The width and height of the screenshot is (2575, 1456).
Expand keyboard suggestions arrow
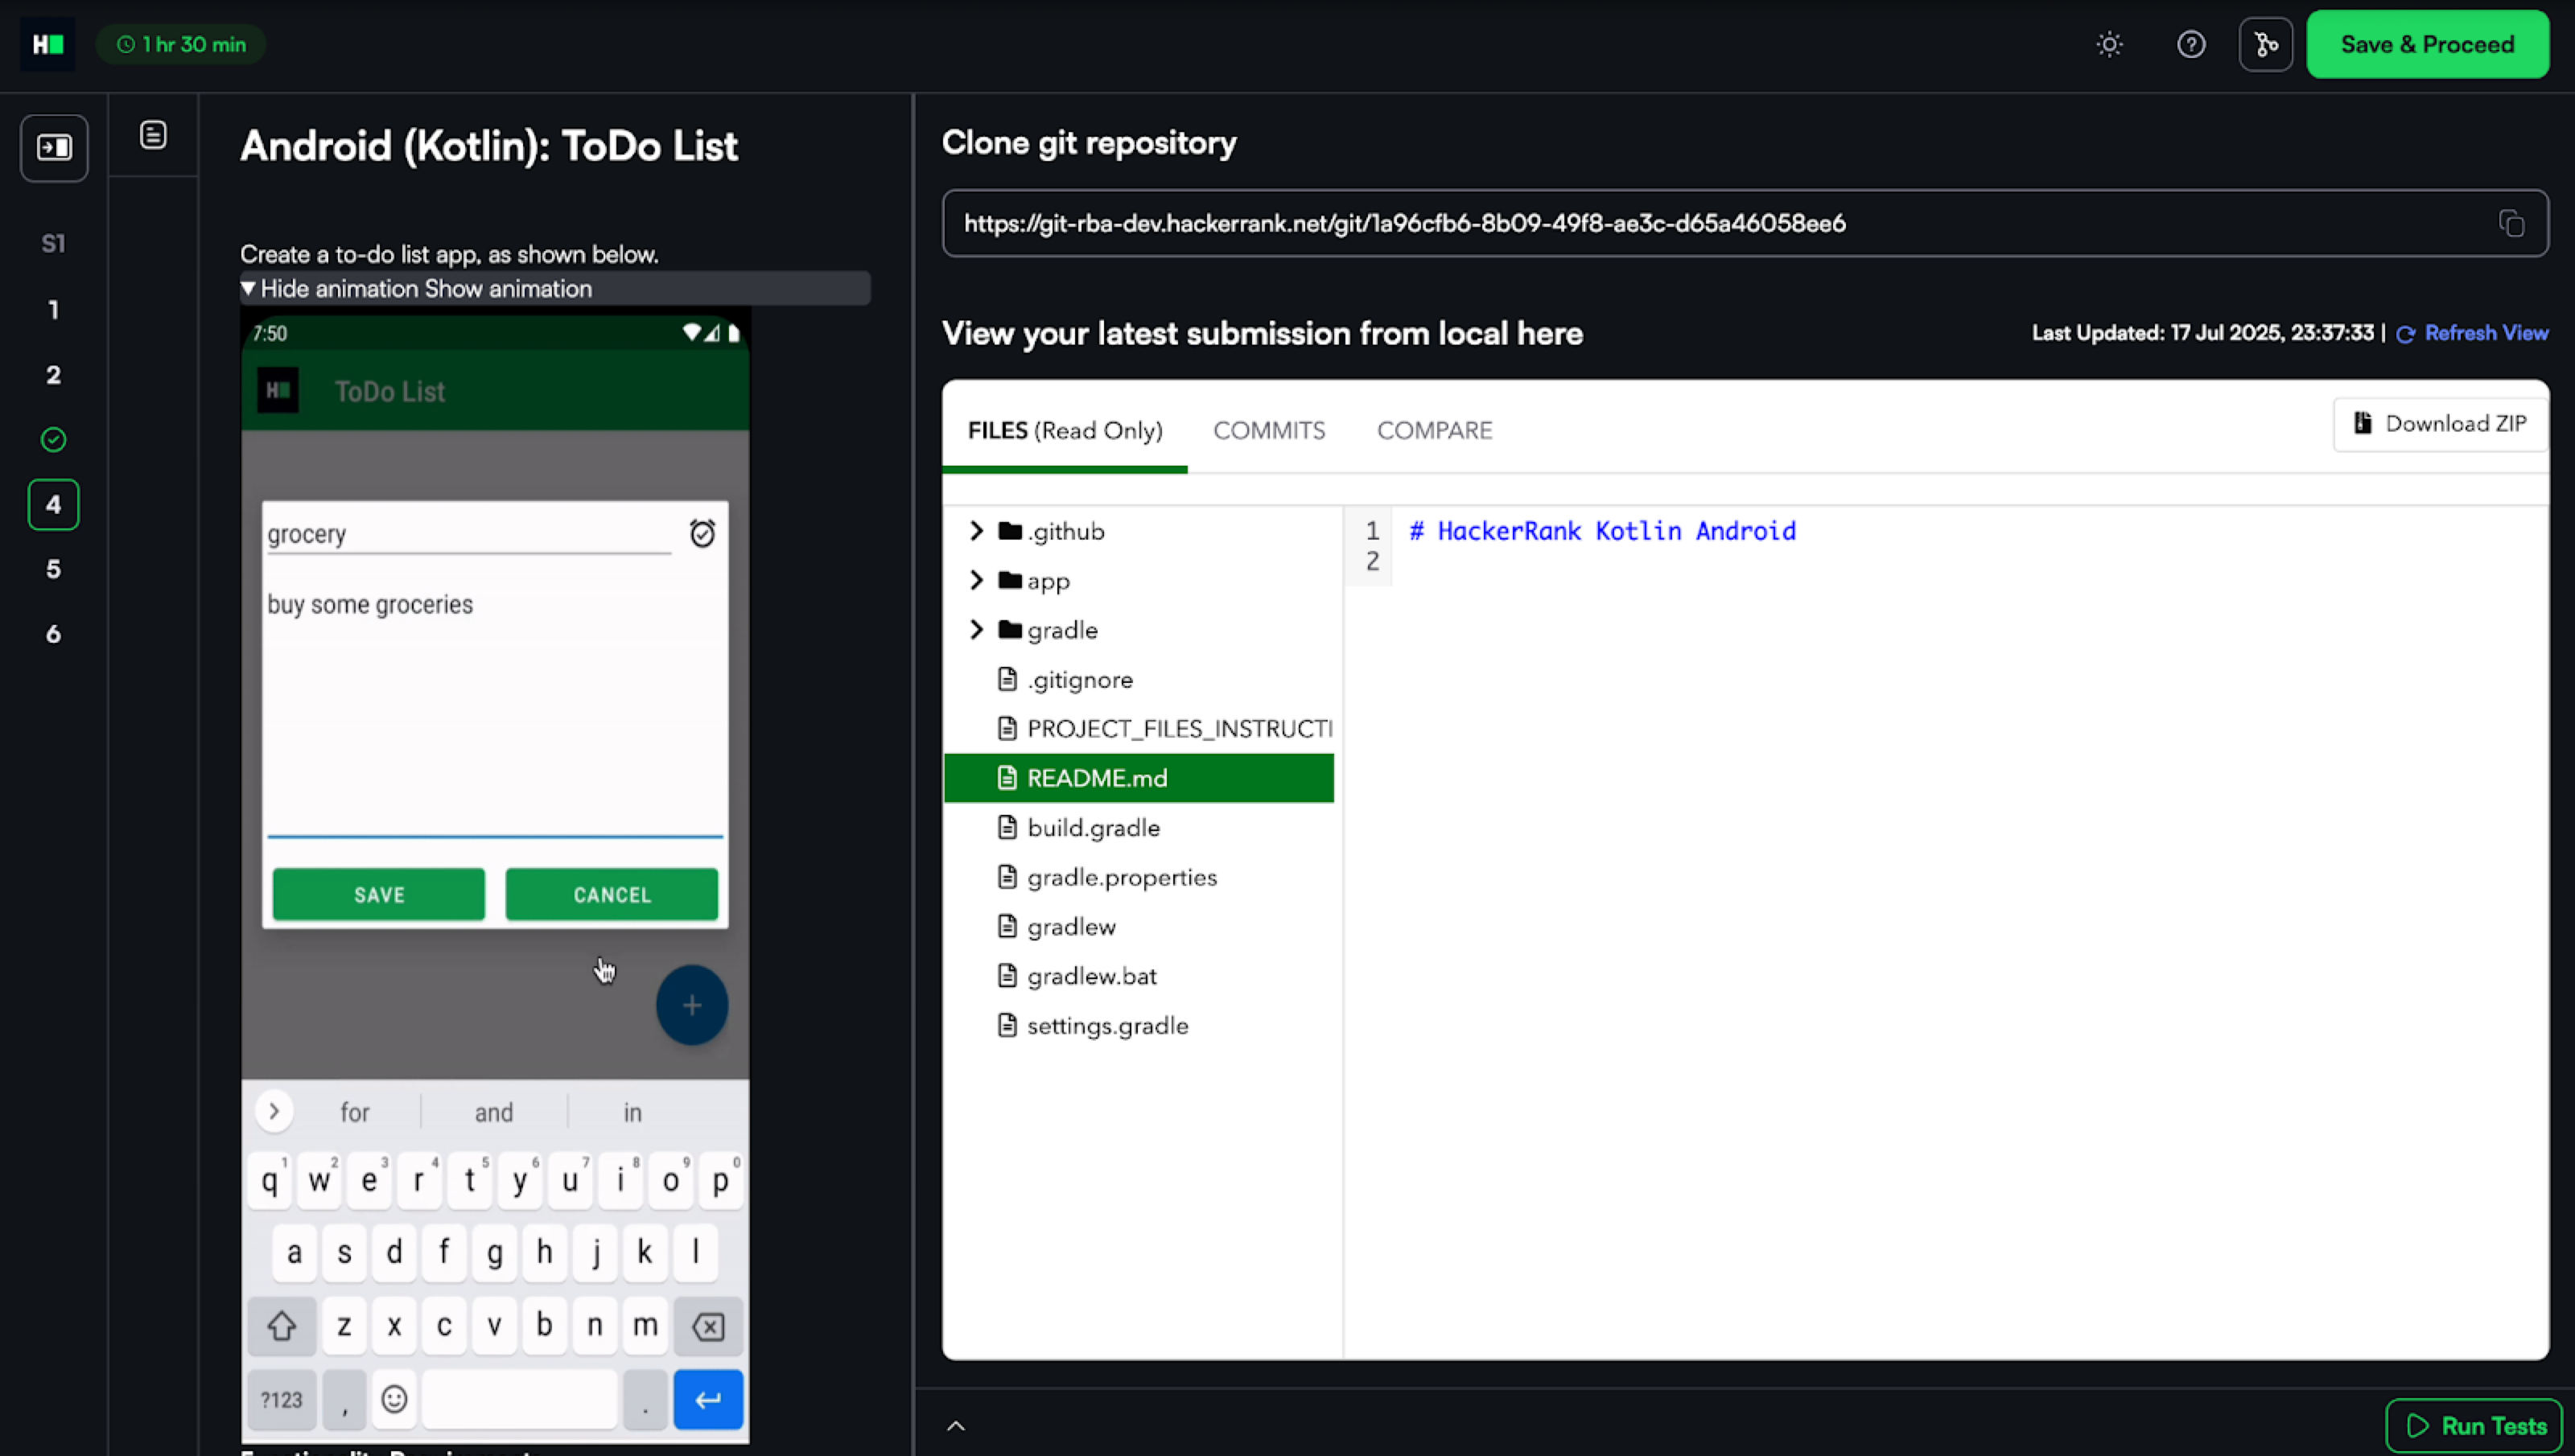(x=274, y=1112)
